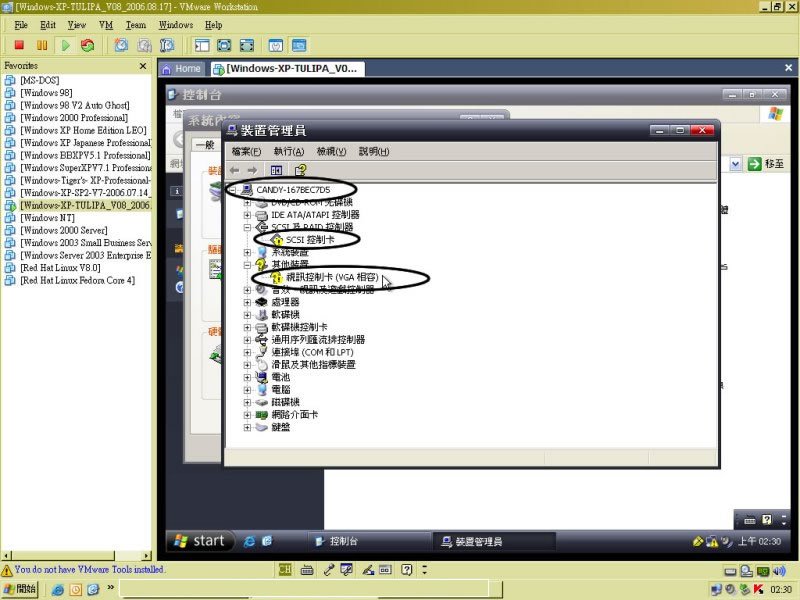Screen dimensions: 800x600
Task: Toggle the console tree icon in Device Manager
Action: pyautogui.click(x=276, y=170)
